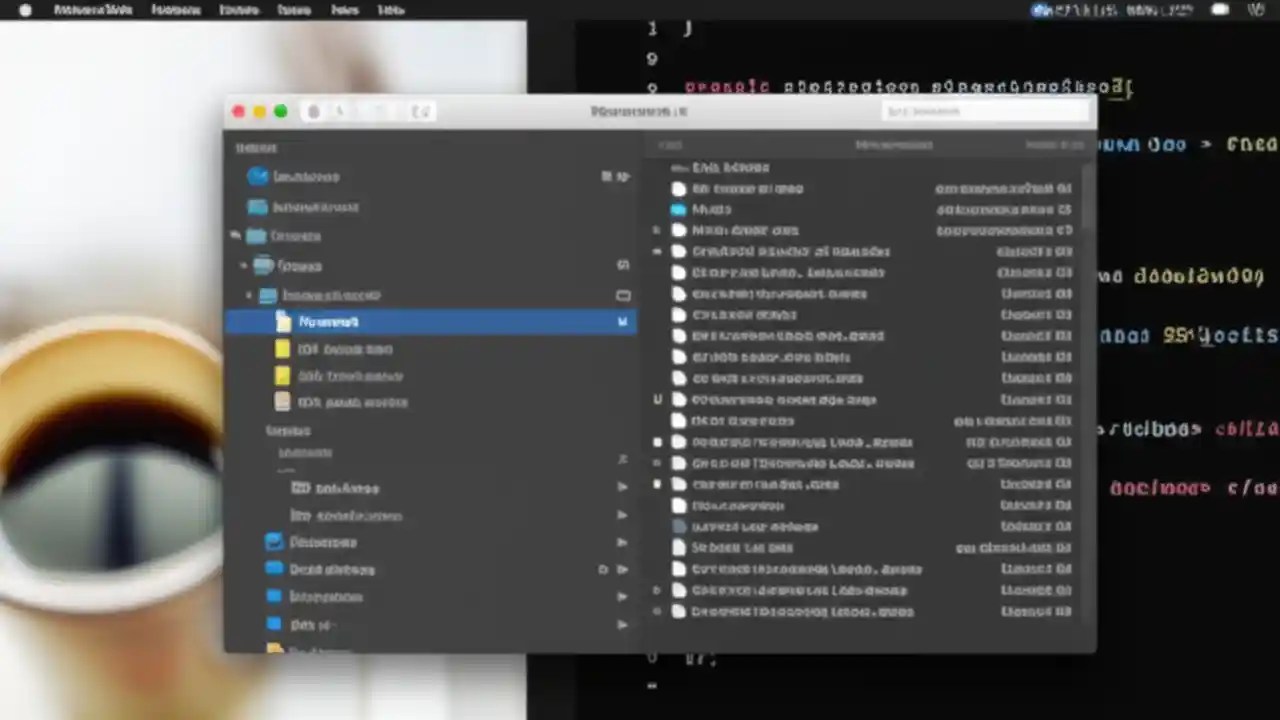Click the Date Modified column header
This screenshot has width=1280, height=720.
(893, 145)
